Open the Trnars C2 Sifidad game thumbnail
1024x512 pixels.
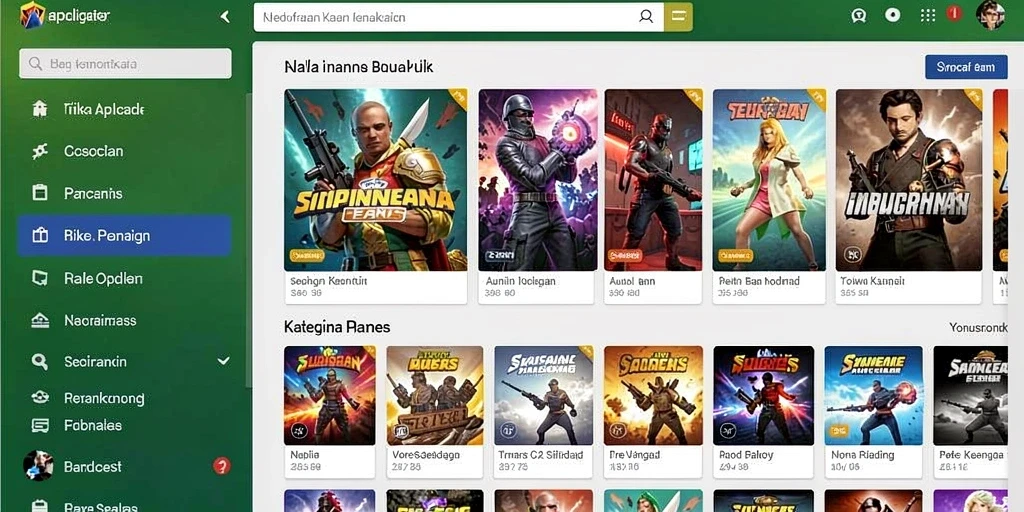(544, 396)
